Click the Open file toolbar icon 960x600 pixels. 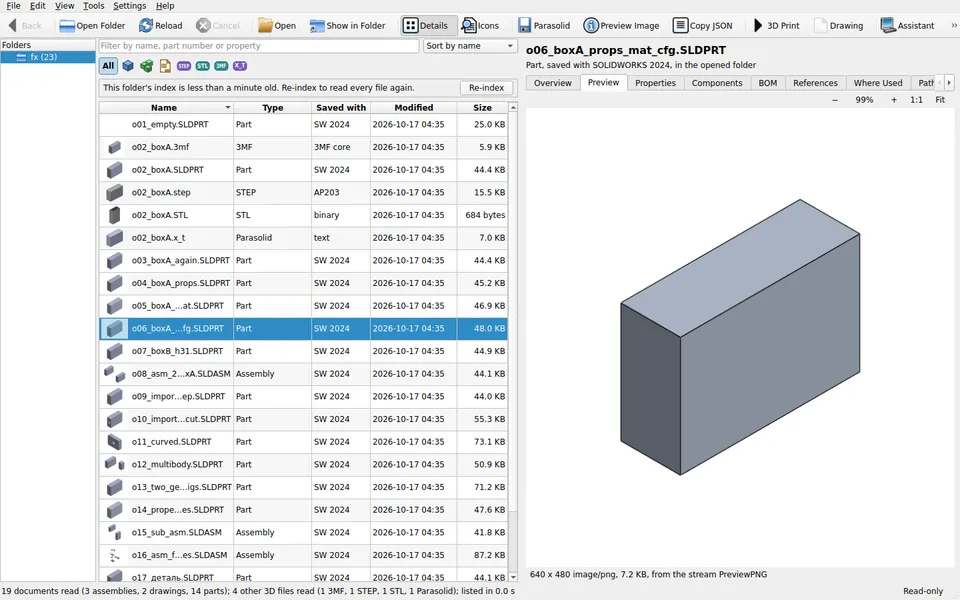click(x=265, y=26)
